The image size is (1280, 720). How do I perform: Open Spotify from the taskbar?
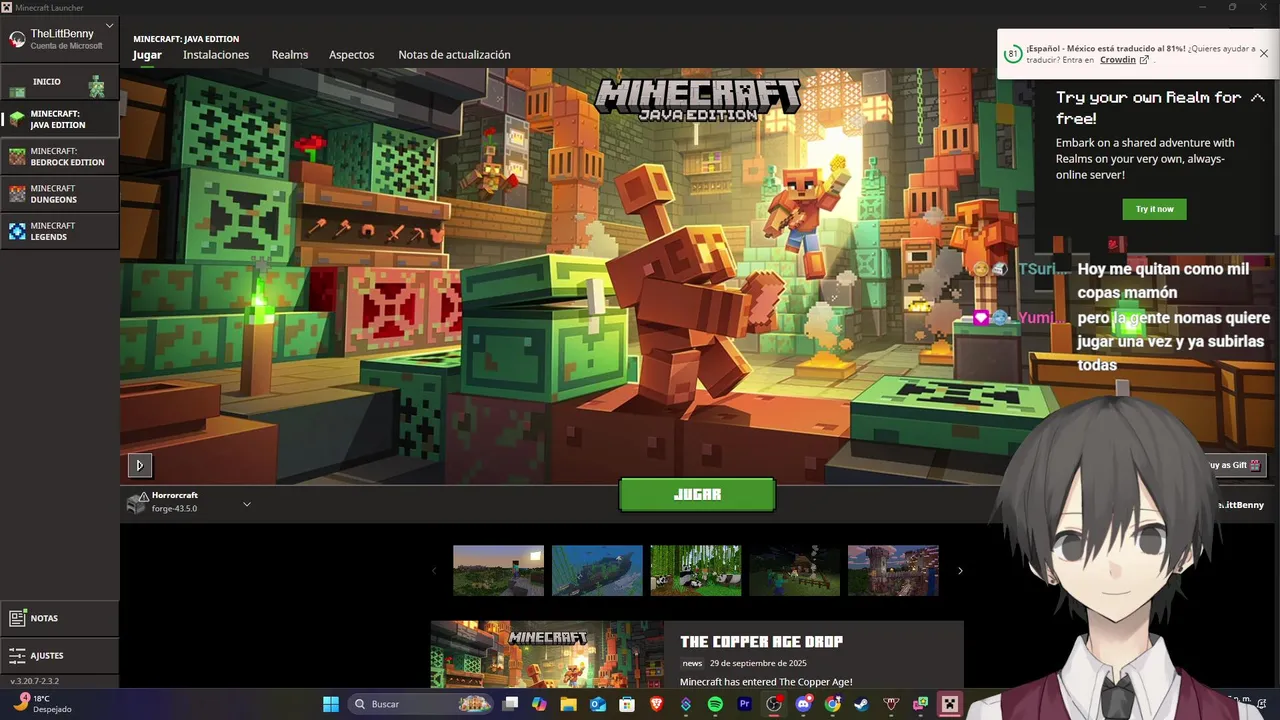pyautogui.click(x=715, y=704)
